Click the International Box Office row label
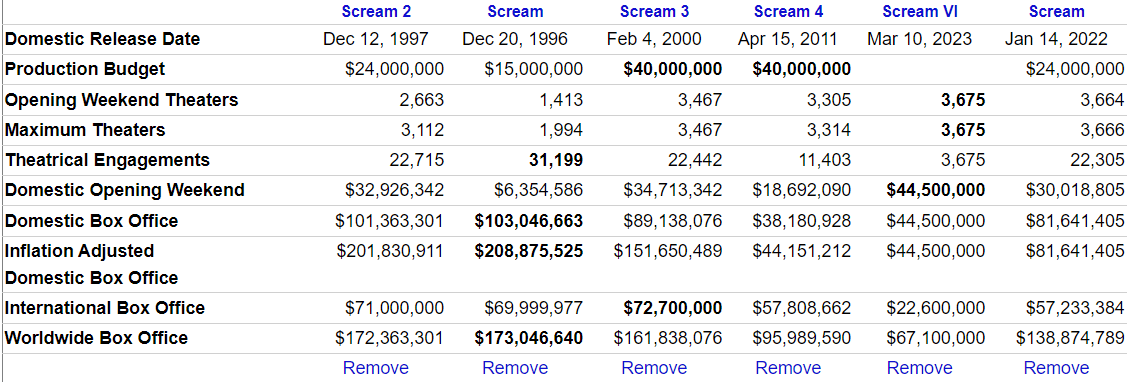The width and height of the screenshot is (1127, 382). 105,308
